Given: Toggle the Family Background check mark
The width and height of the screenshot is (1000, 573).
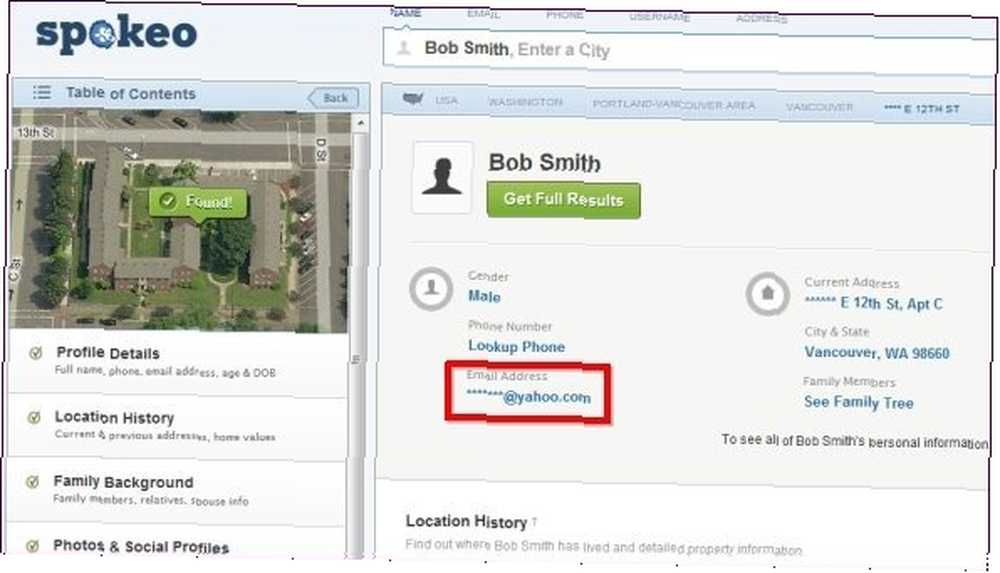Looking at the screenshot, I should tap(33, 482).
